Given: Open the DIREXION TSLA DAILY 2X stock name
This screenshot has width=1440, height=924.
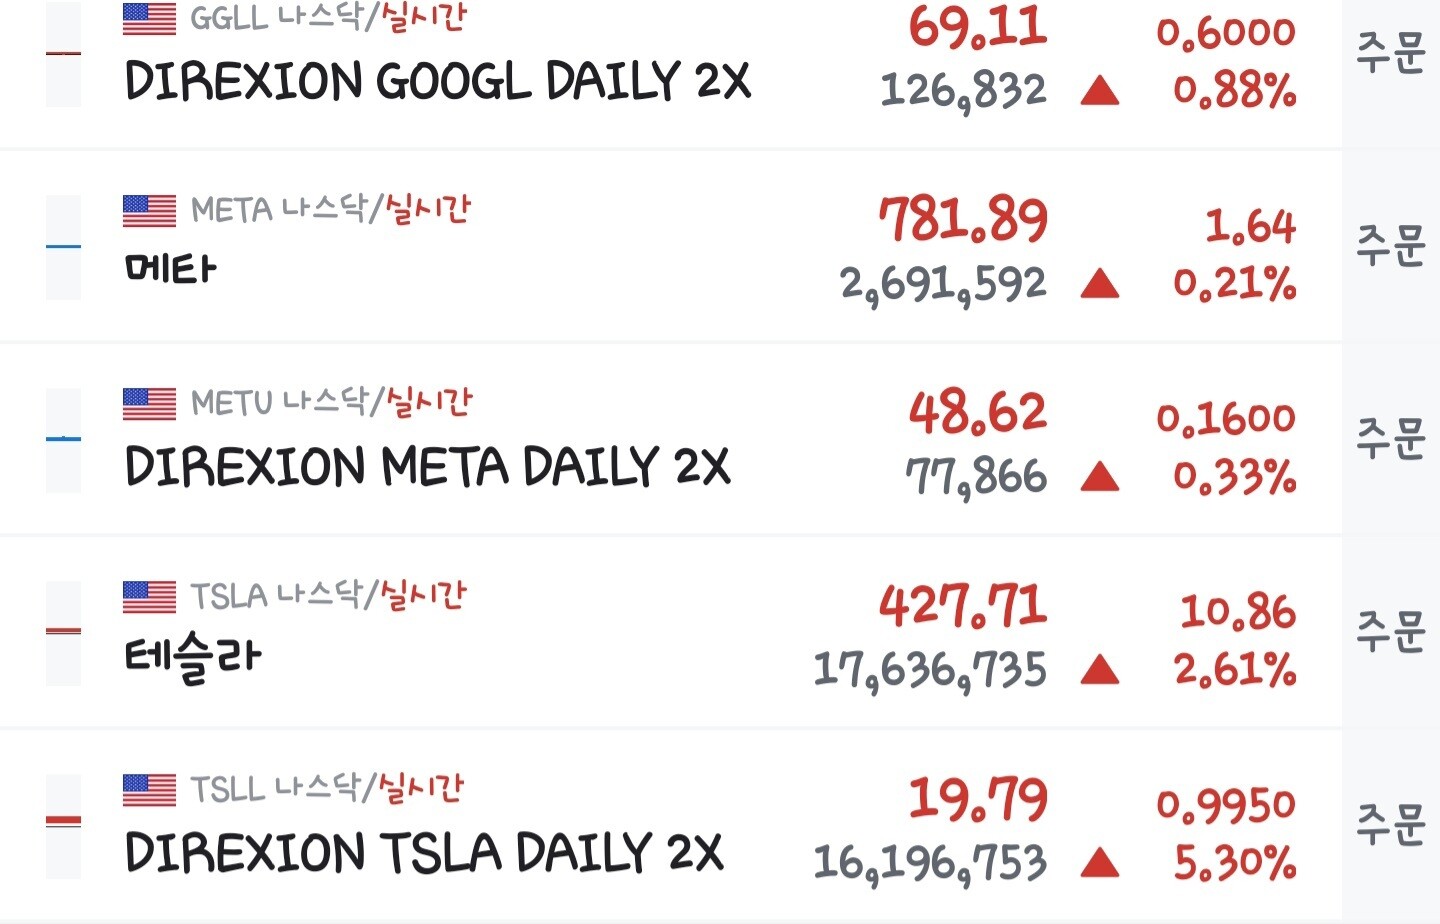Looking at the screenshot, I should pos(423,854).
